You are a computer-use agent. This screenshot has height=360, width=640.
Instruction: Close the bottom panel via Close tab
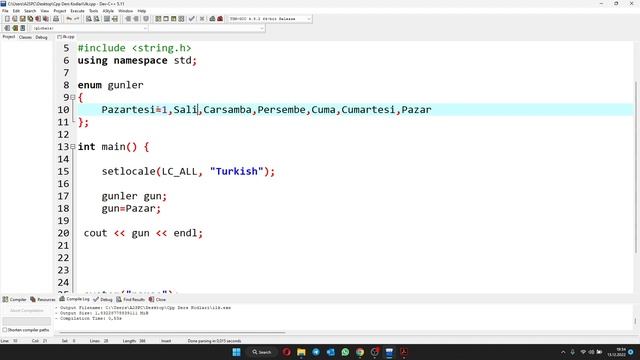(x=158, y=300)
